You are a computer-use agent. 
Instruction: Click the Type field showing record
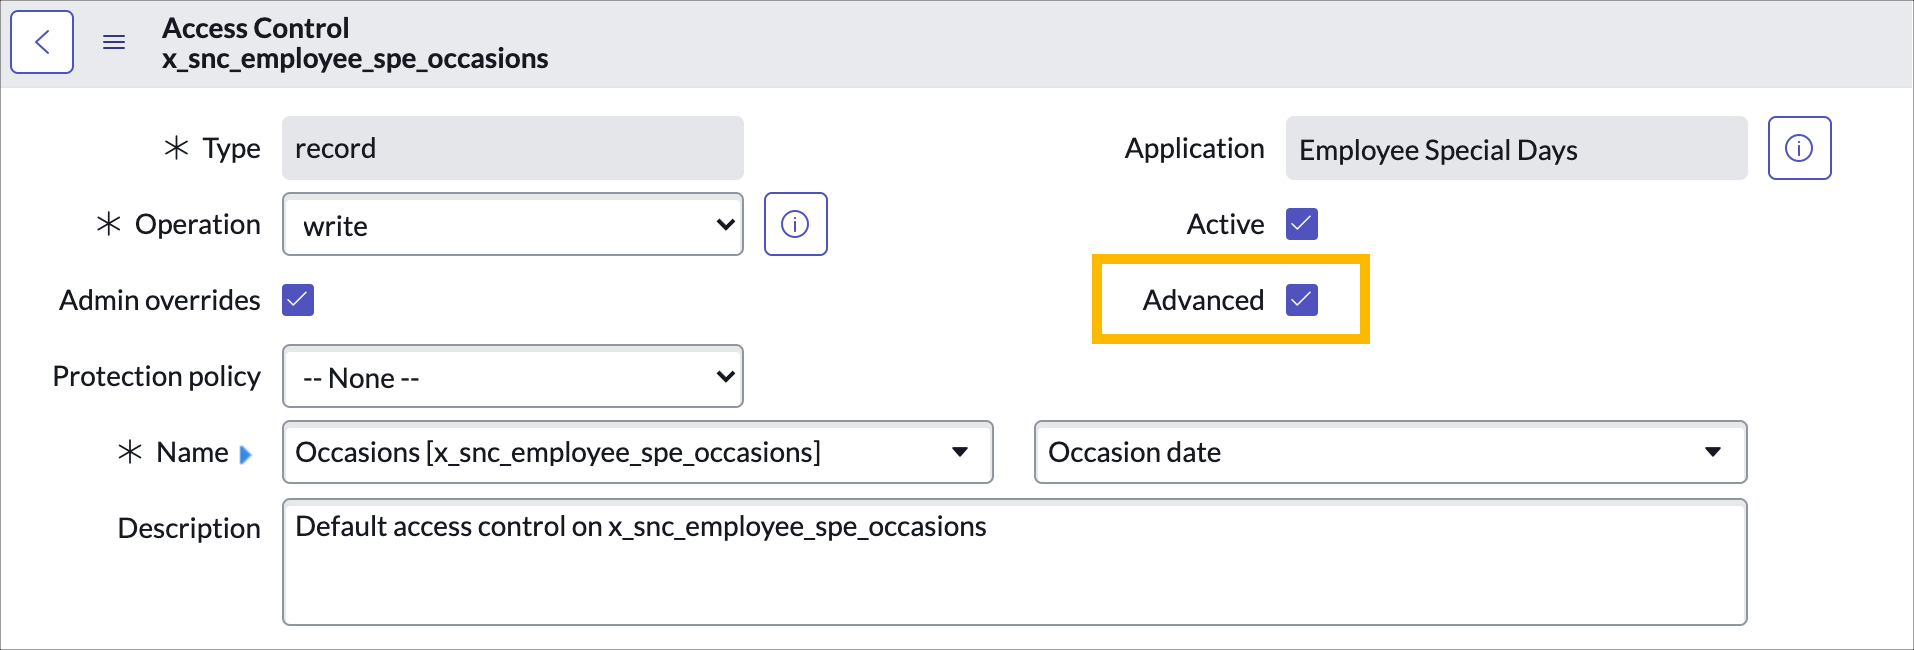[x=513, y=148]
